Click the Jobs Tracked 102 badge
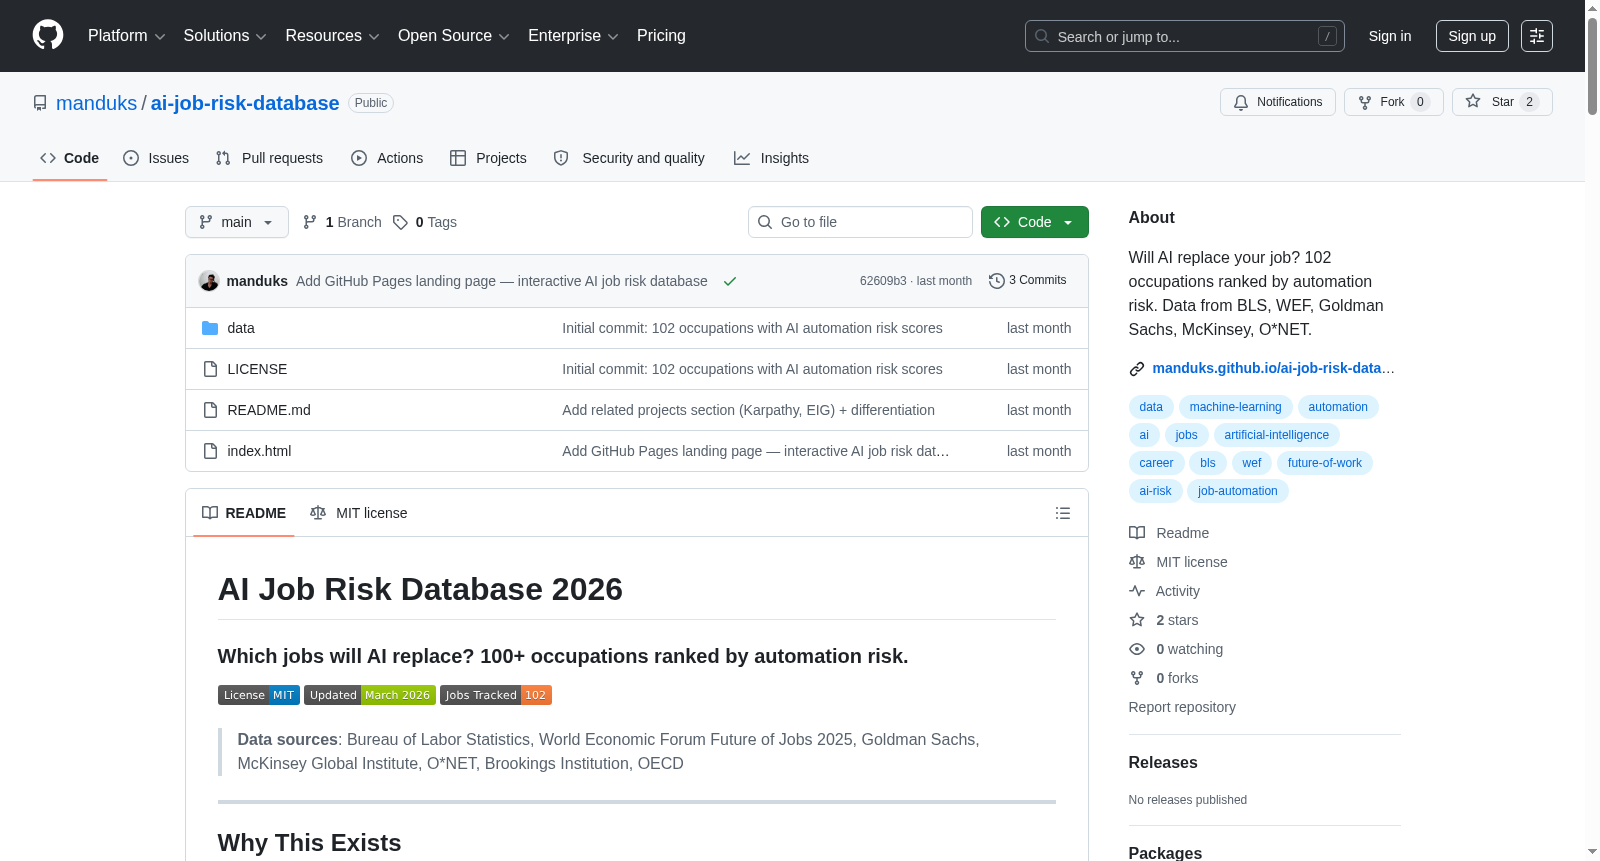 tap(496, 695)
